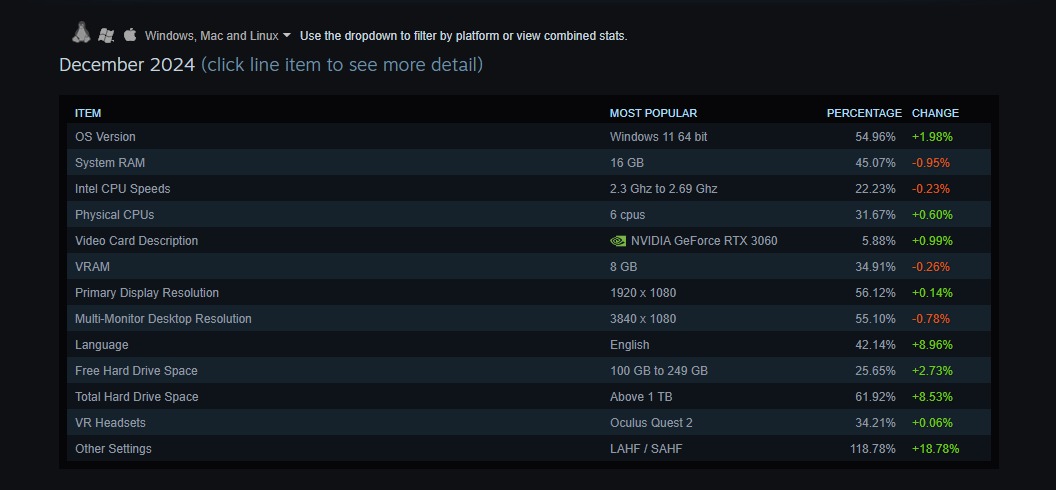Open Primary Display Resolution details
The width and height of the screenshot is (1056, 490).
tap(529, 293)
